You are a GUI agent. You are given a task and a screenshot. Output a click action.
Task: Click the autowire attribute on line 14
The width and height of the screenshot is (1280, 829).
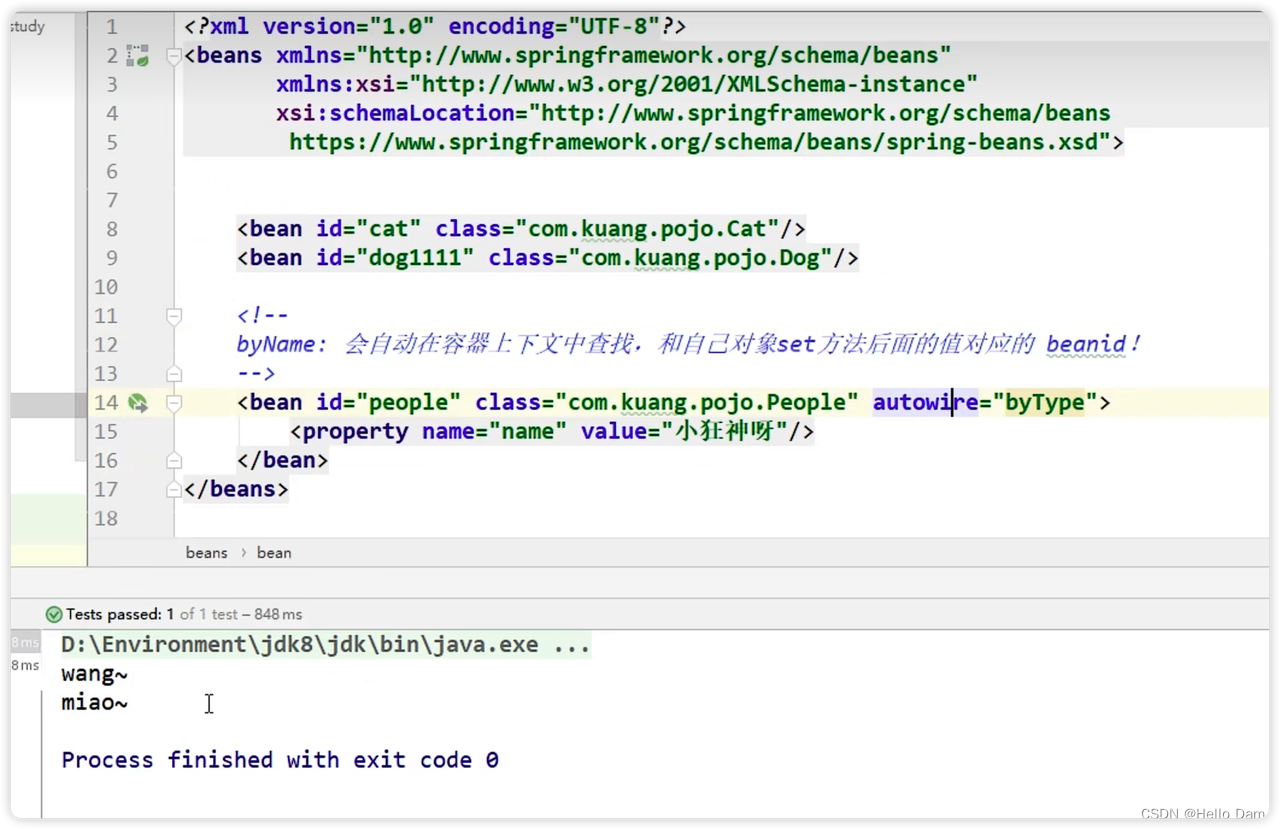925,403
